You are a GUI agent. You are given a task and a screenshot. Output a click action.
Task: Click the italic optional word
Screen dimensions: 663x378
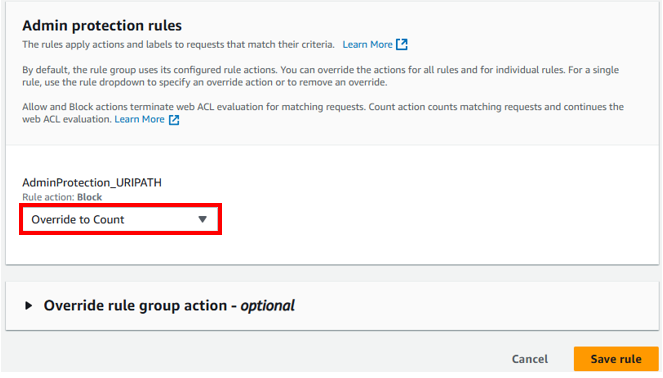(267, 305)
